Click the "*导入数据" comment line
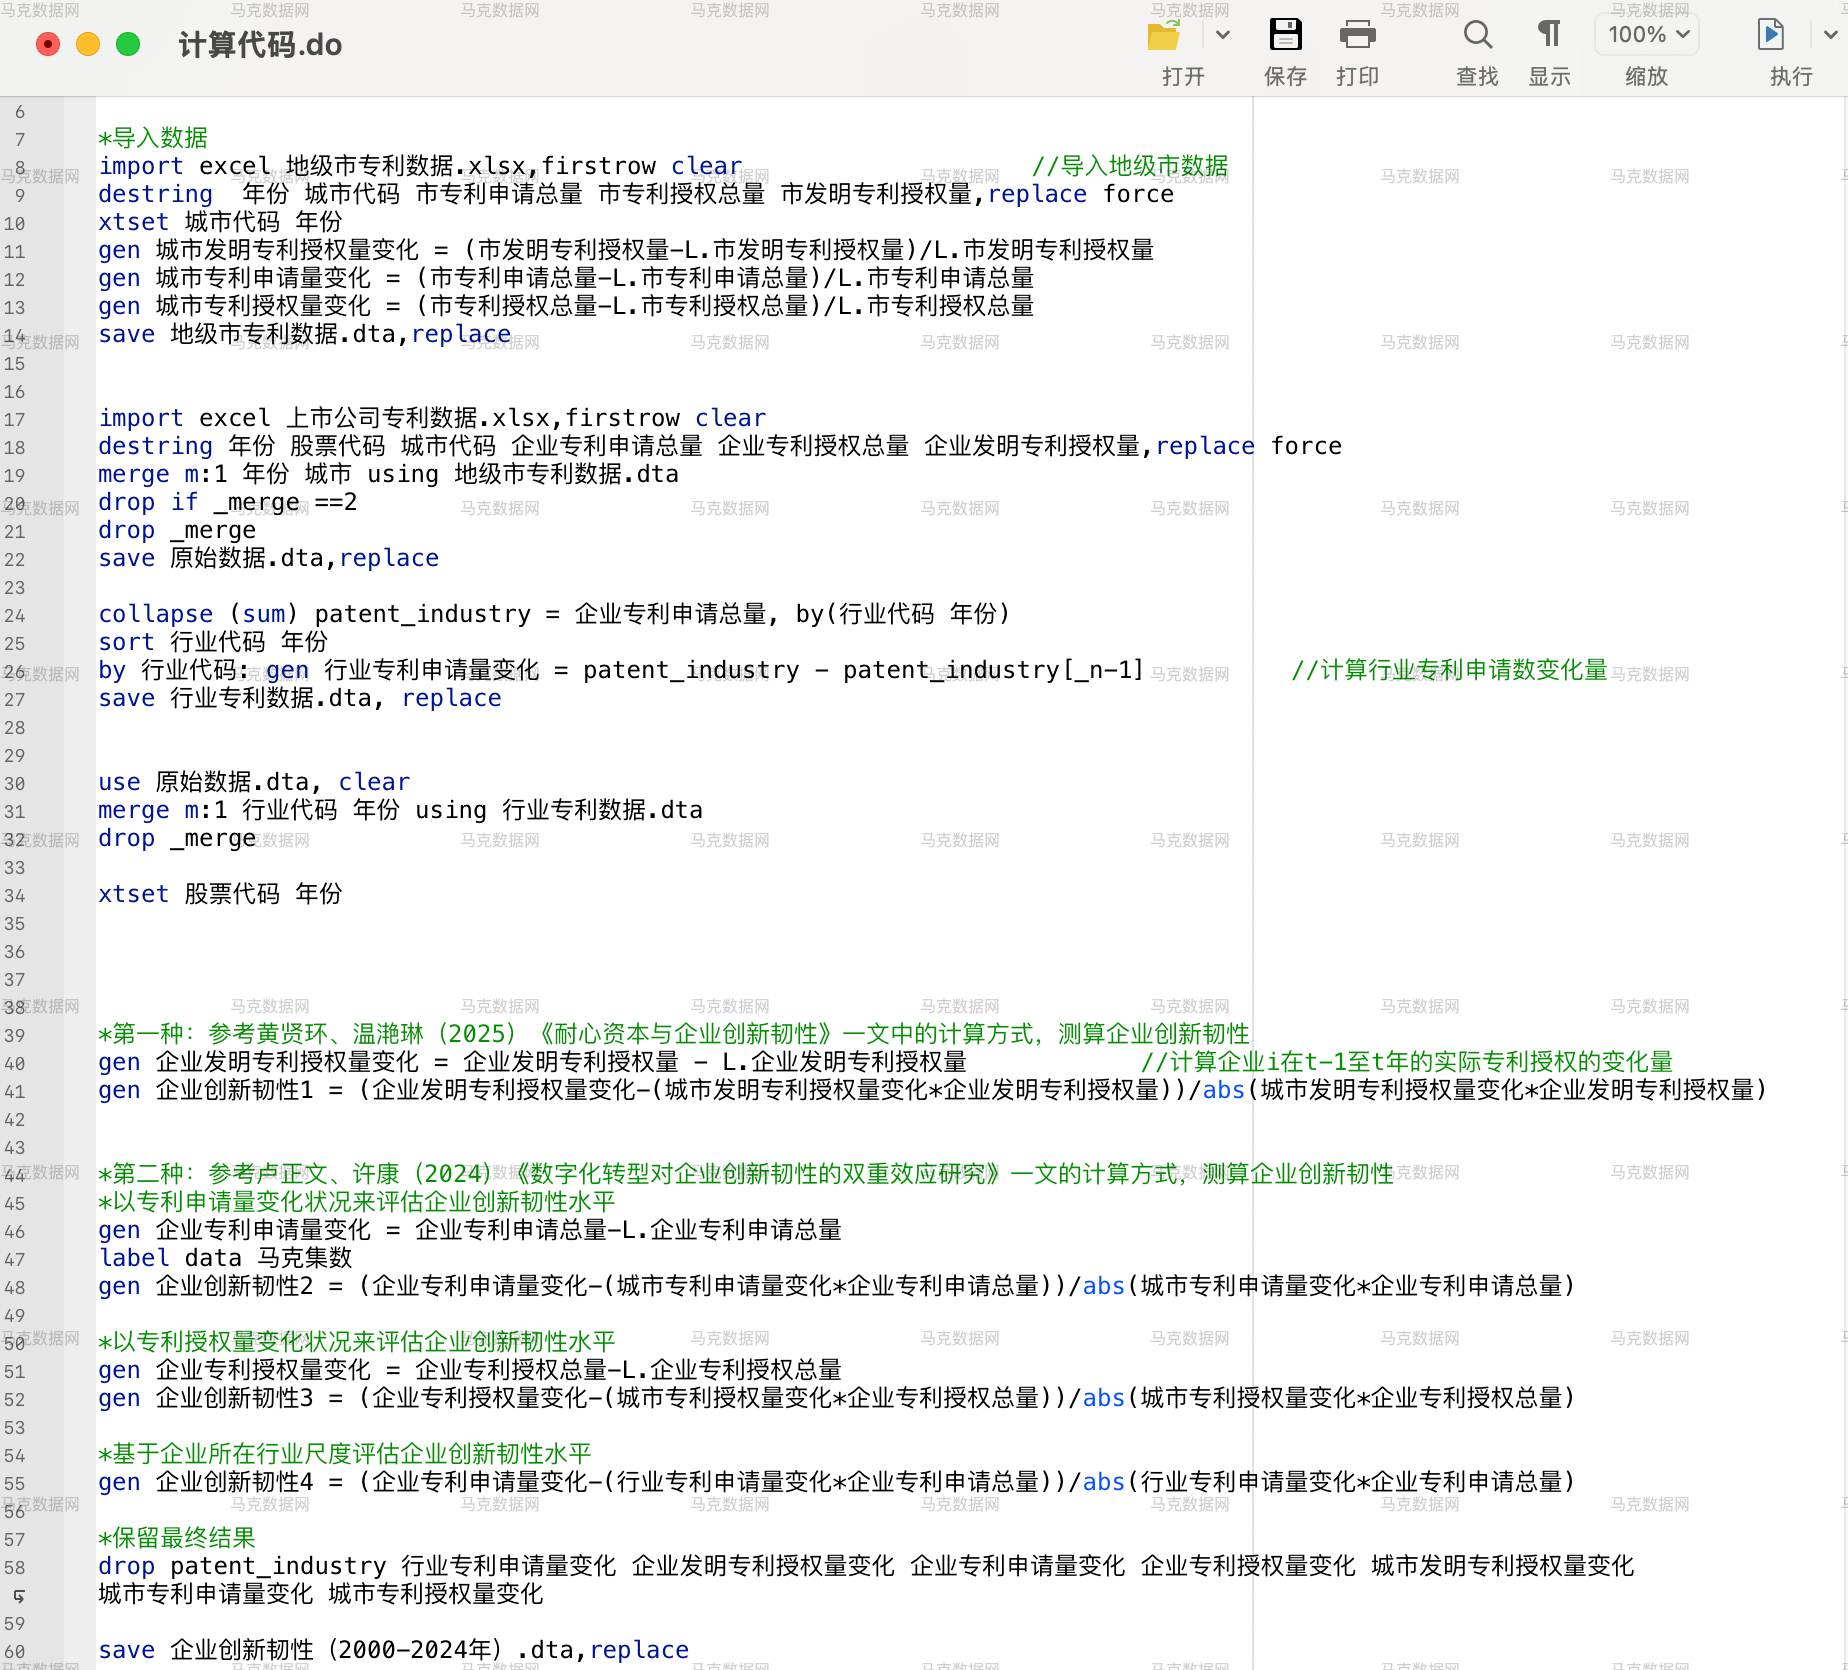This screenshot has width=1848, height=1670. click(x=153, y=138)
